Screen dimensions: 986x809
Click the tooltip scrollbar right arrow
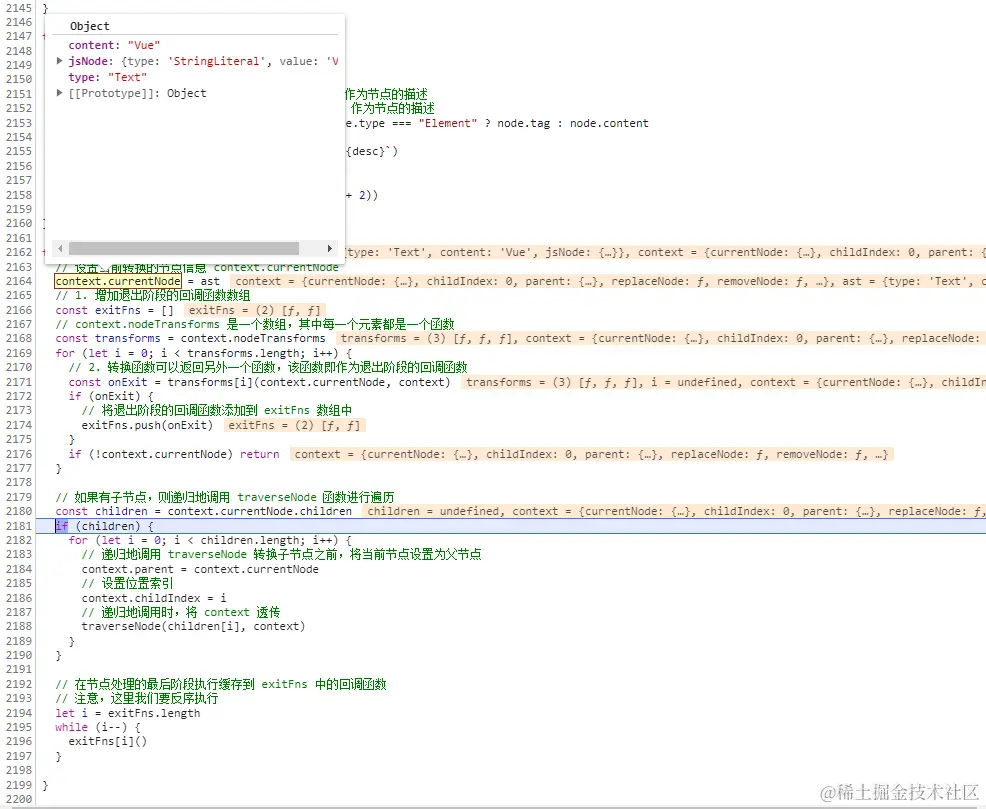330,248
